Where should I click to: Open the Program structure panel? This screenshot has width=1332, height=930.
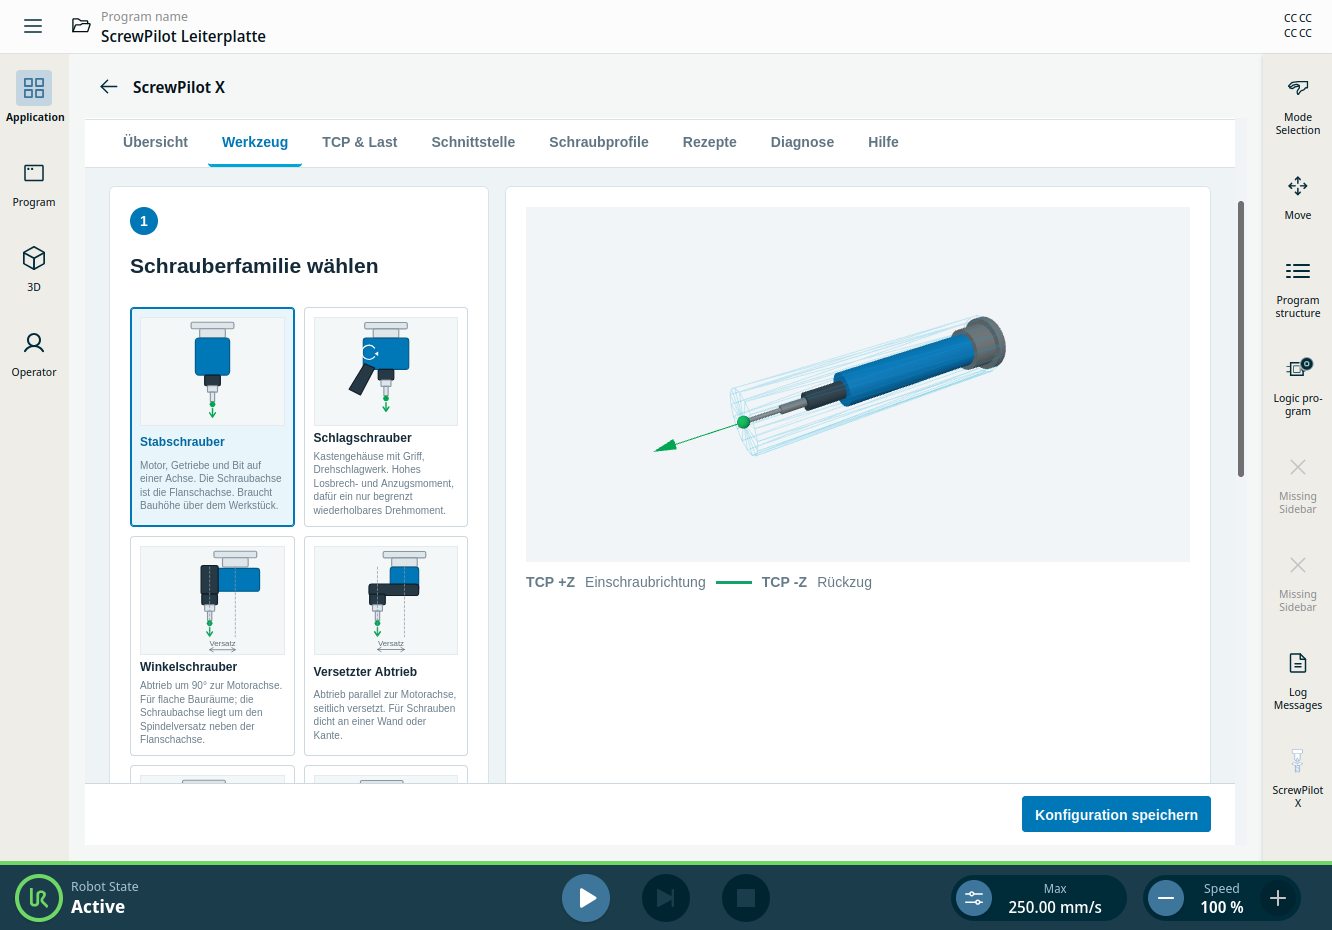1298,290
